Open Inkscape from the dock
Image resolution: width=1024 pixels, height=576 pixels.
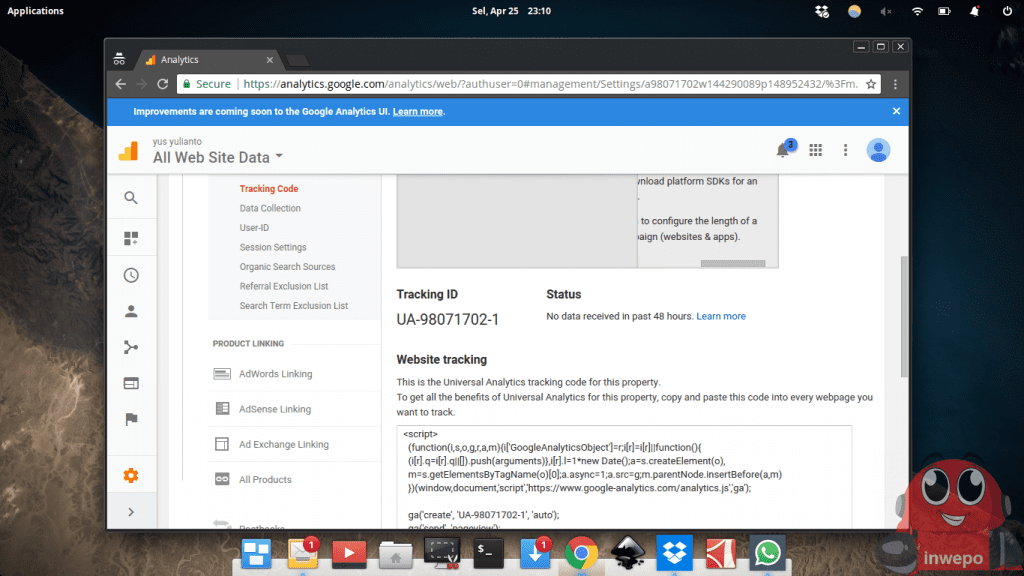(x=628, y=554)
